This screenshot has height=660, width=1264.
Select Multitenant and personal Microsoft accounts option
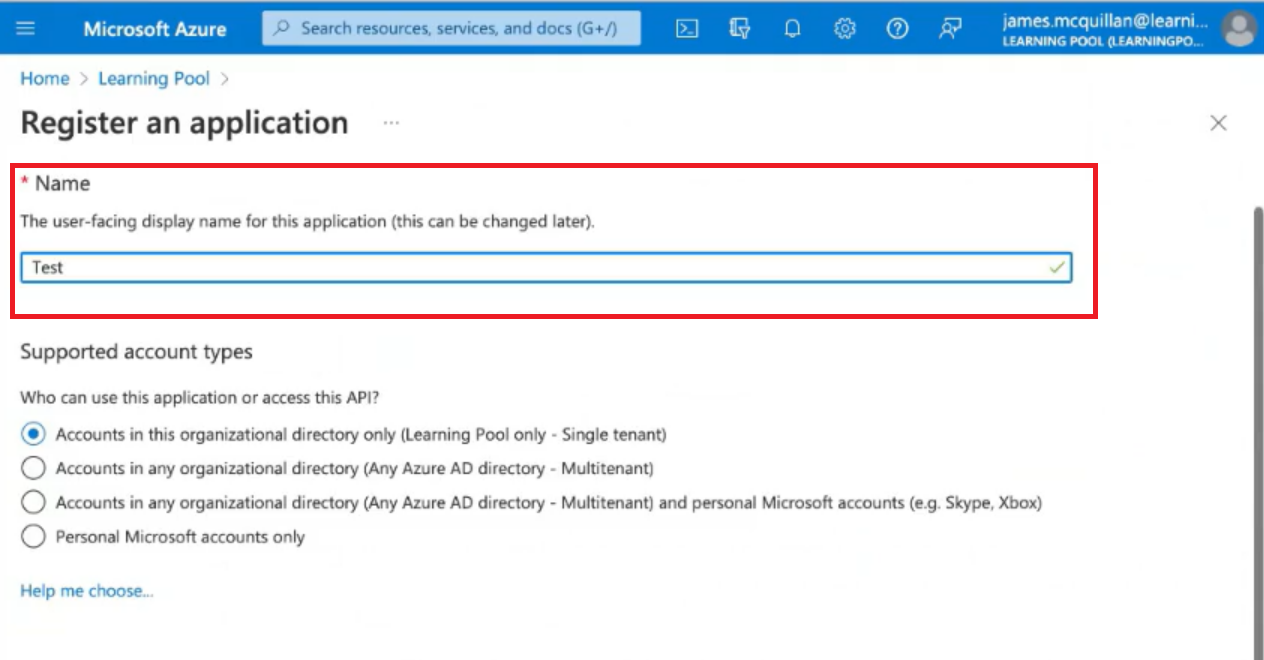33,502
